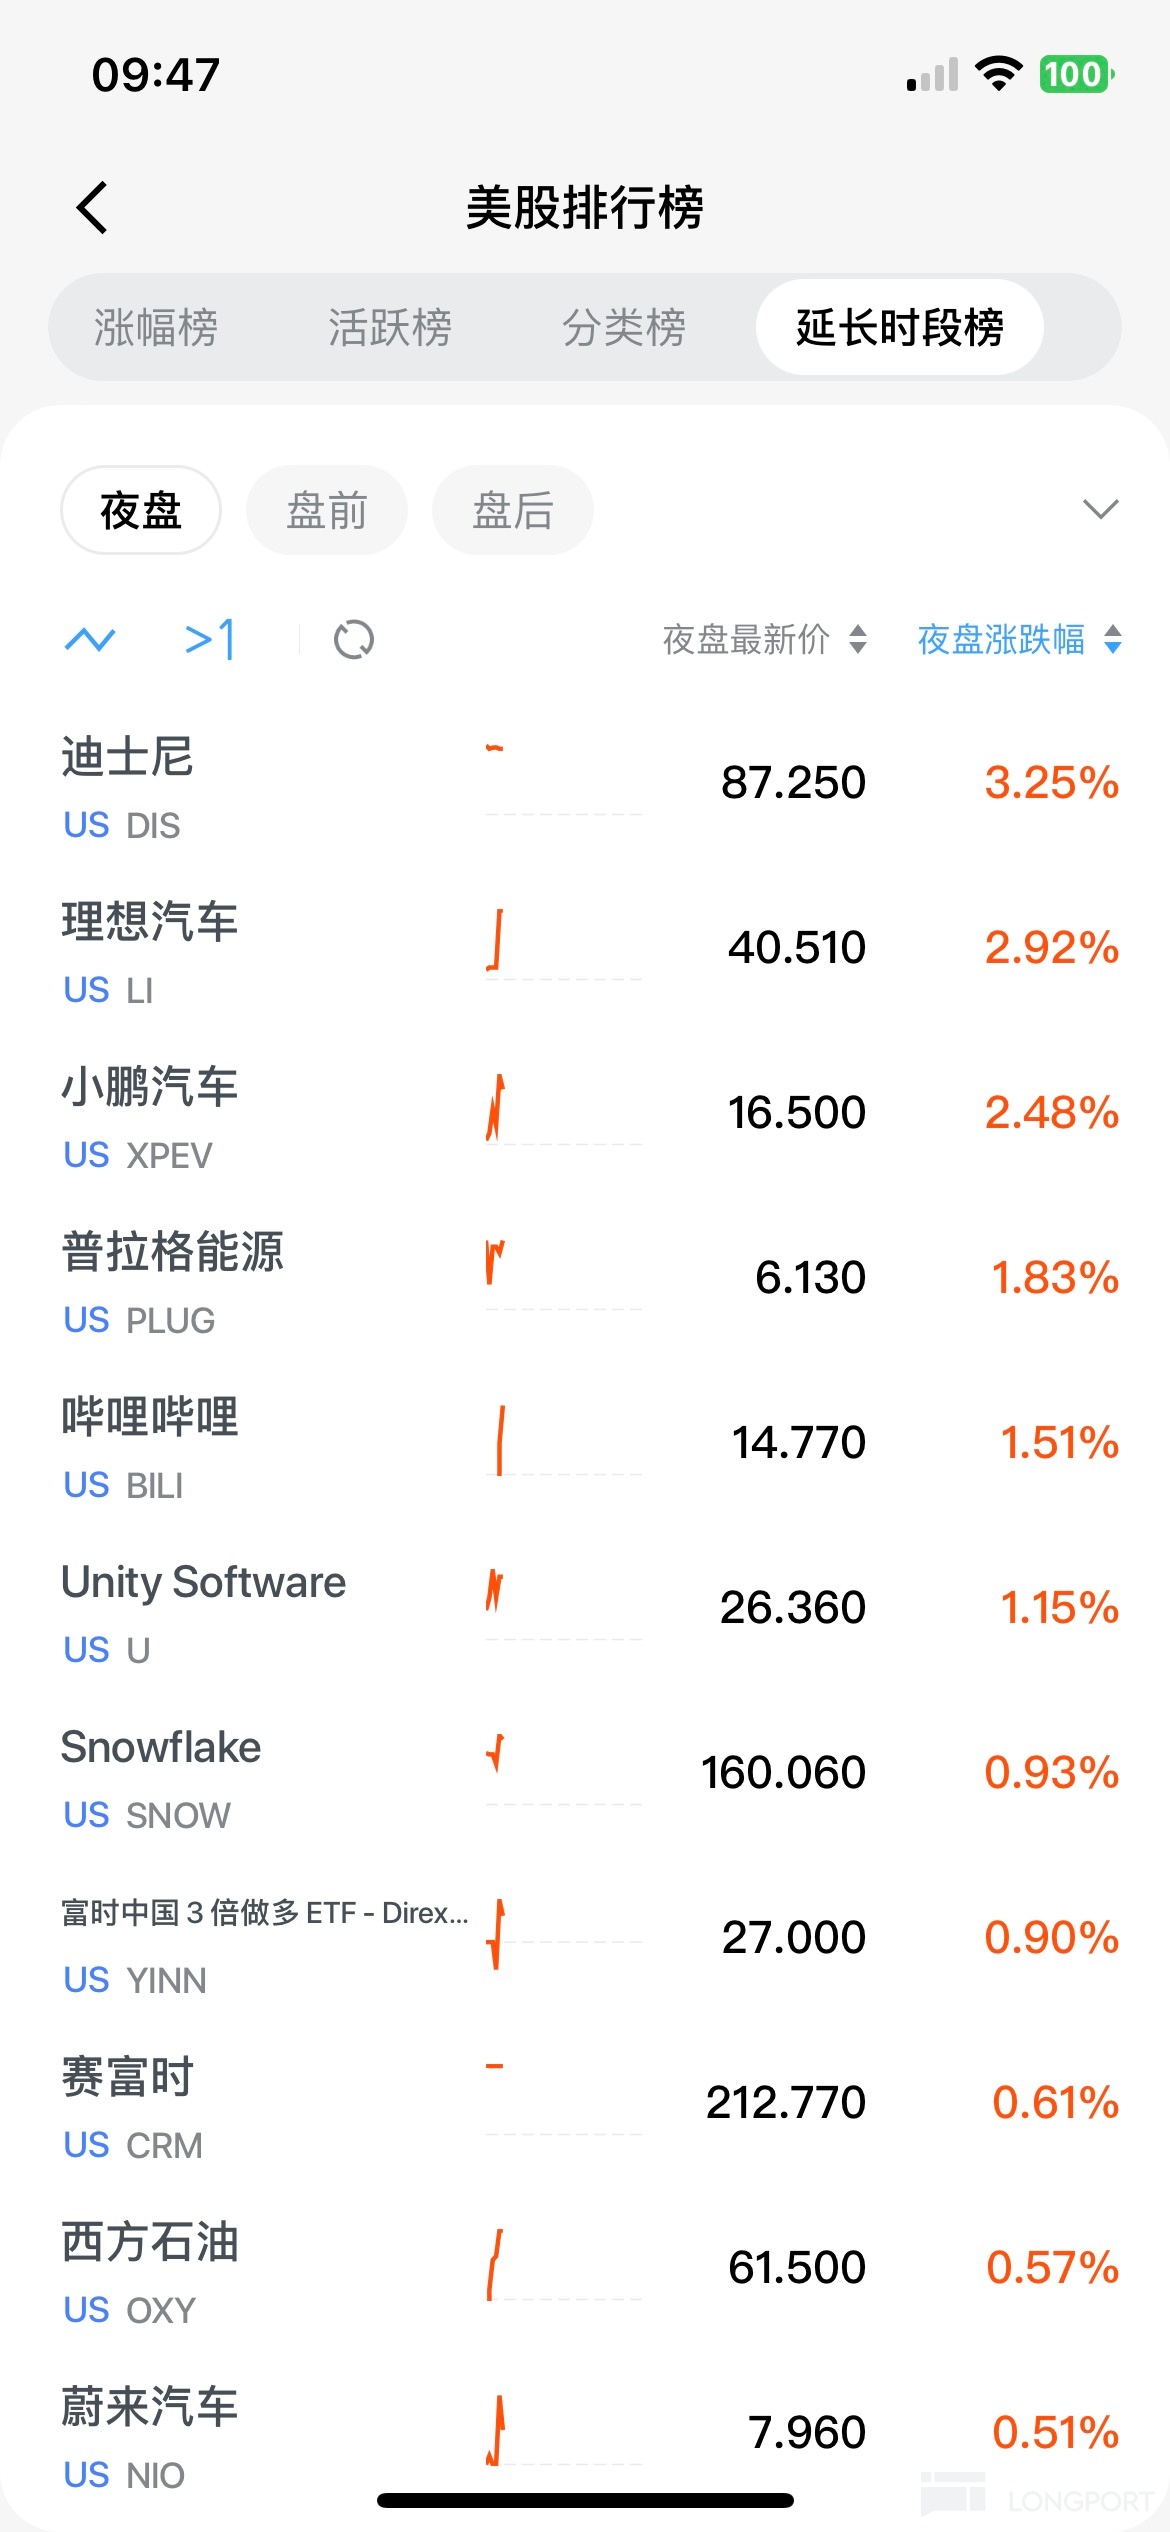
Task: Switch to the 活跃榜 tab
Action: (390, 328)
